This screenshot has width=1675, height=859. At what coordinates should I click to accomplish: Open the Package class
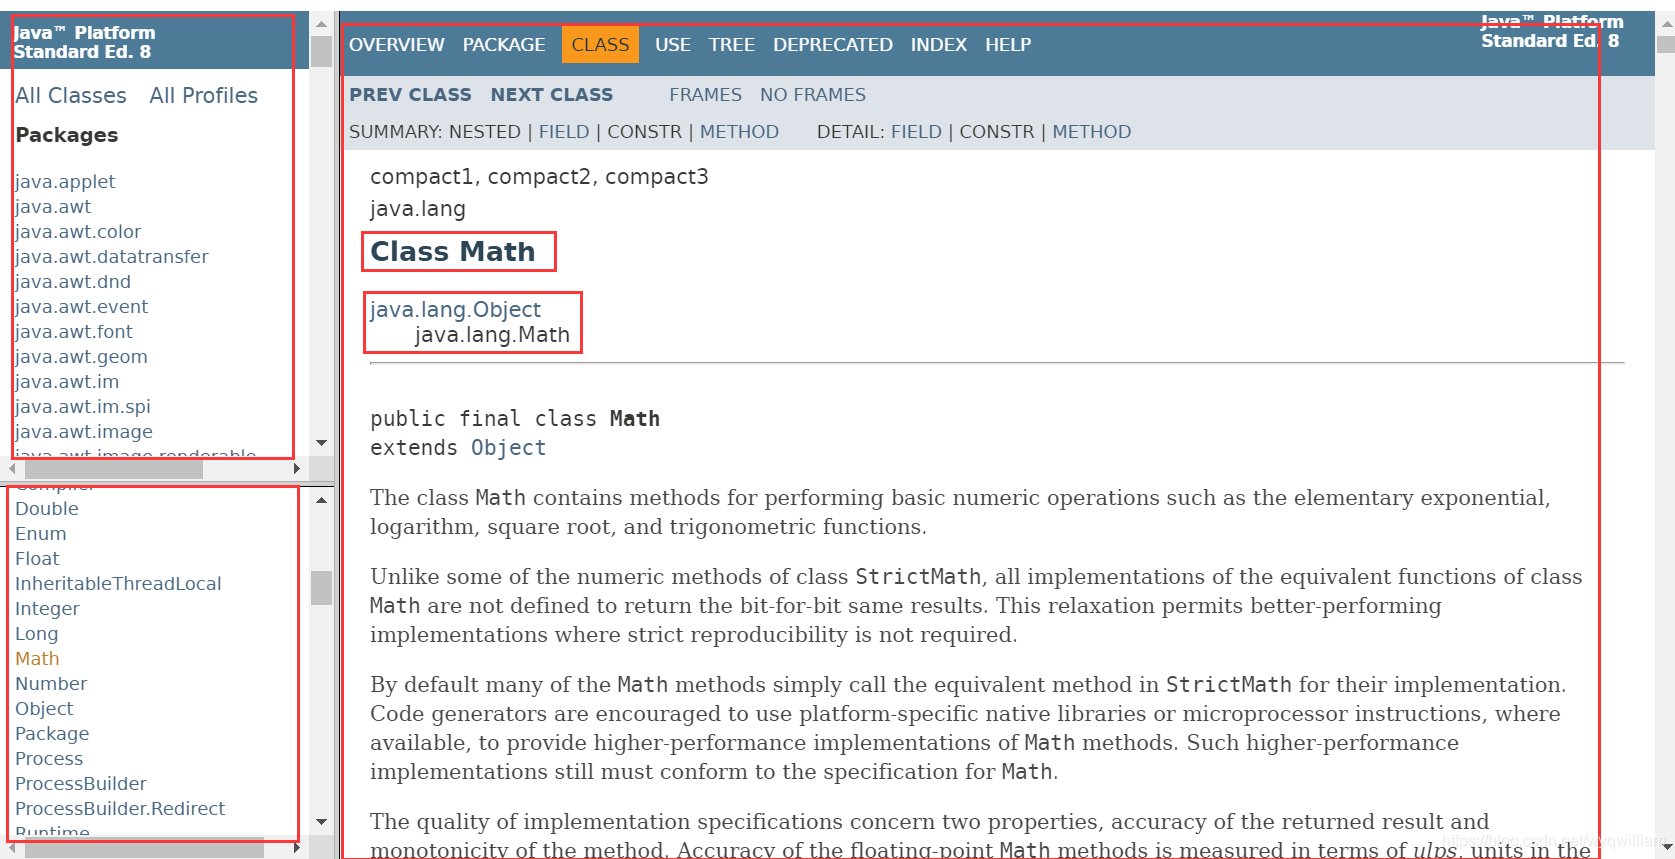52,734
